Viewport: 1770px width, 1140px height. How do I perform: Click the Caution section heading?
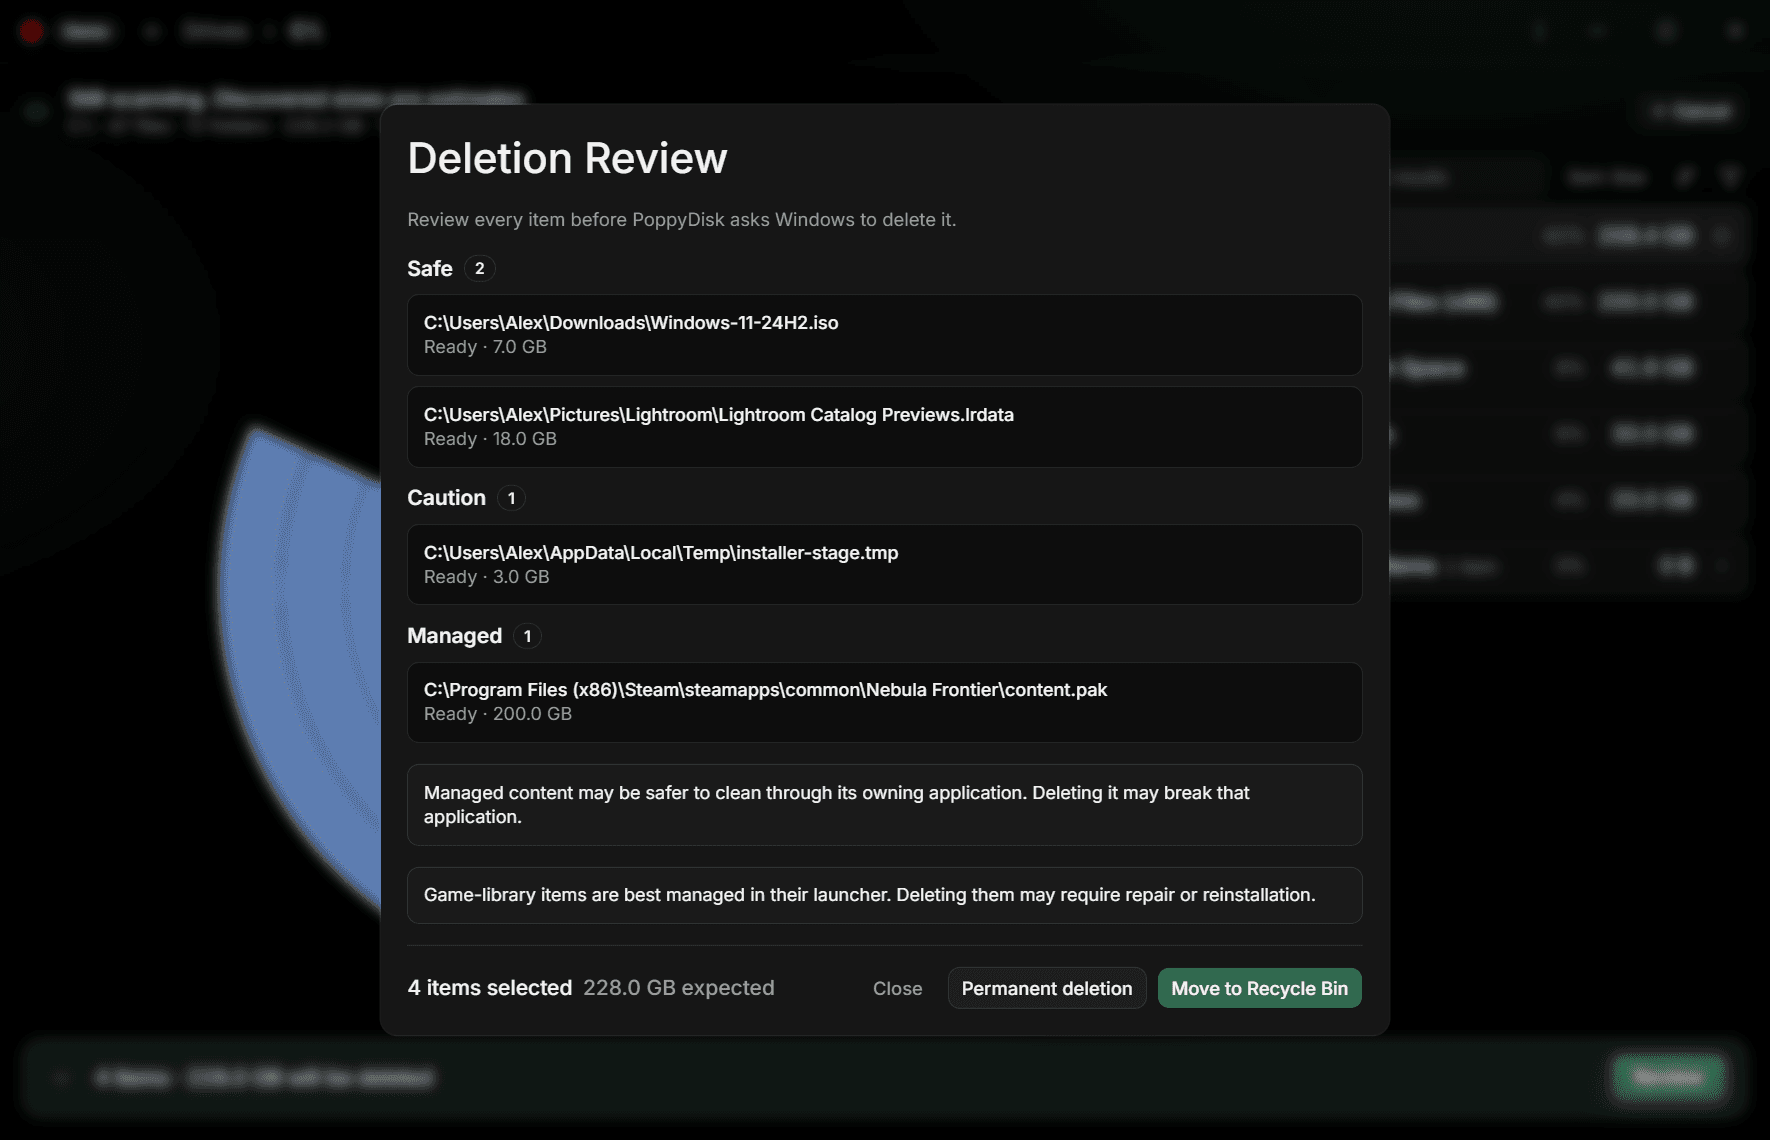click(x=446, y=498)
